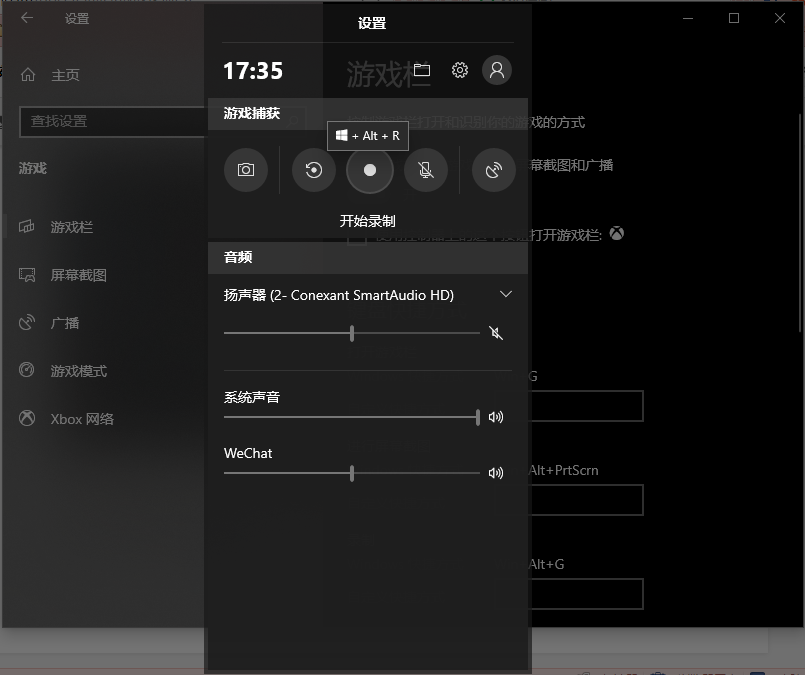805x675 pixels.
Task: Toggle the microphone while recording
Action: point(426,170)
